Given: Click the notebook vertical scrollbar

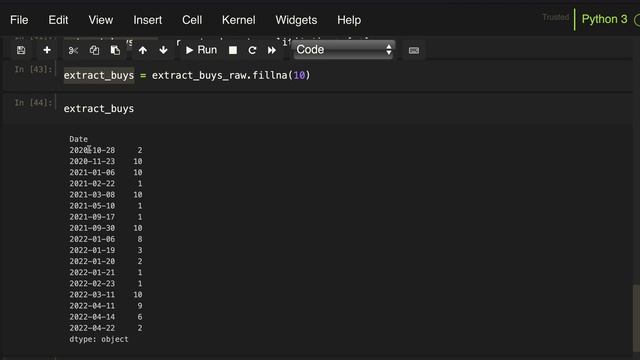Looking at the screenshot, I should (636, 317).
